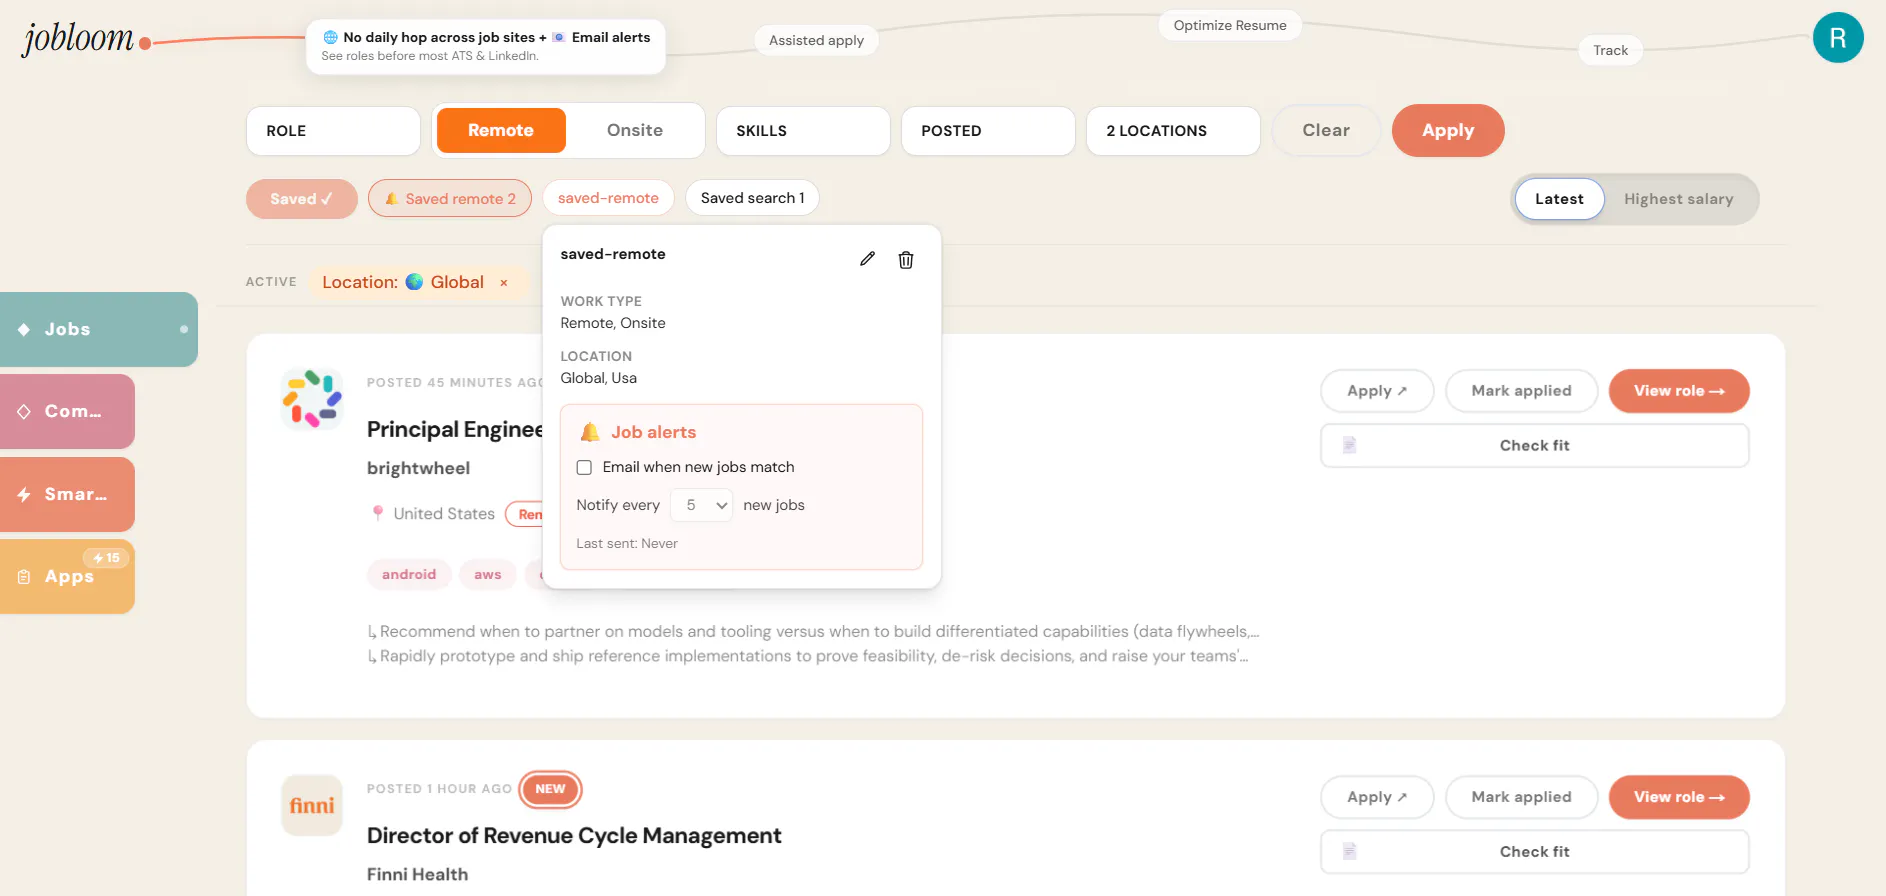Sort jobs by Highest salary
Image resolution: width=1886 pixels, height=896 pixels.
pyautogui.click(x=1678, y=199)
